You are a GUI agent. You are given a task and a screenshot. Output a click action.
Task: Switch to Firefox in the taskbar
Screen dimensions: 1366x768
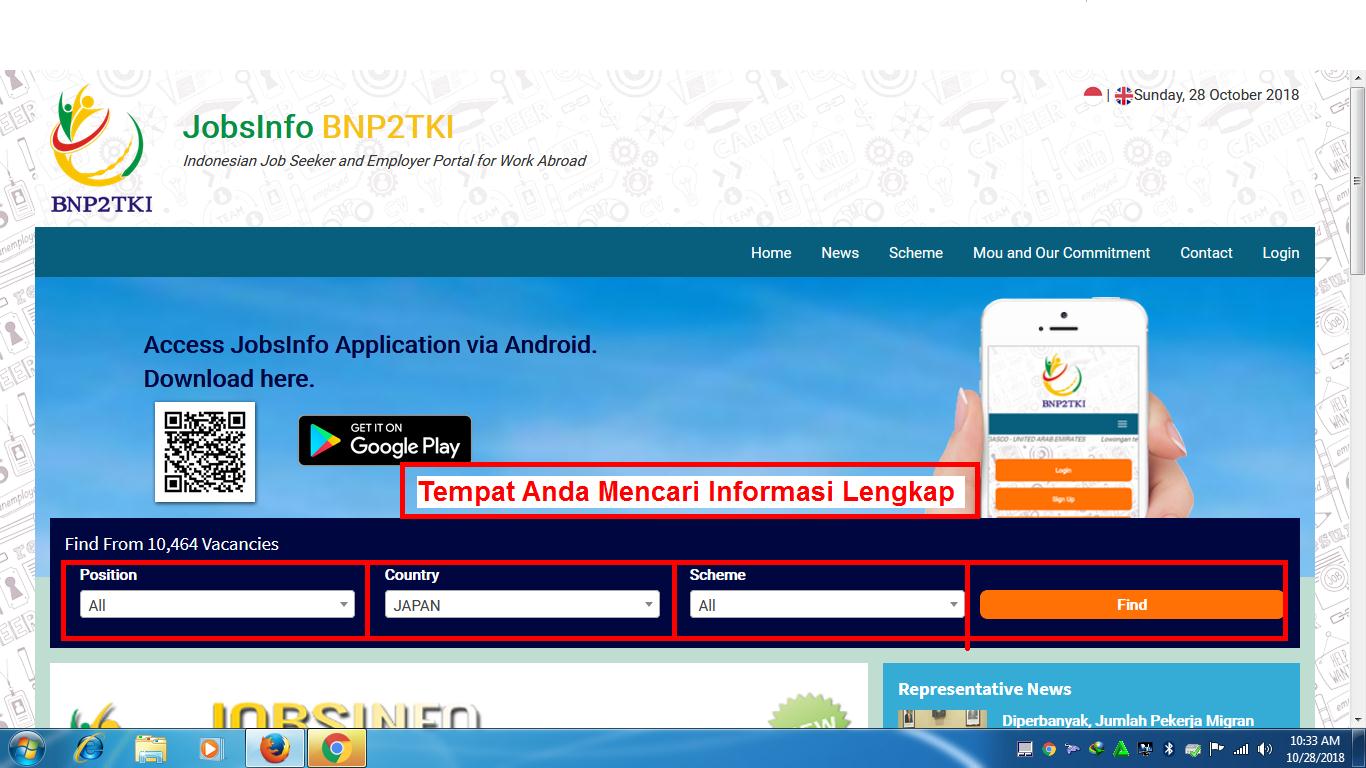(275, 748)
